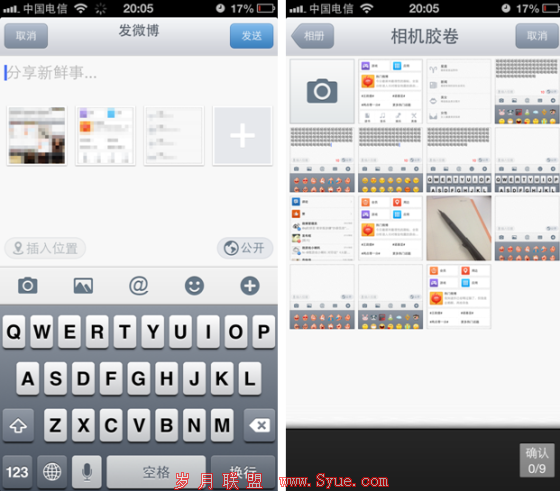Viewport: 560px width, 491px height.
Task: Open the 公开 visibility selector
Action: (245, 248)
